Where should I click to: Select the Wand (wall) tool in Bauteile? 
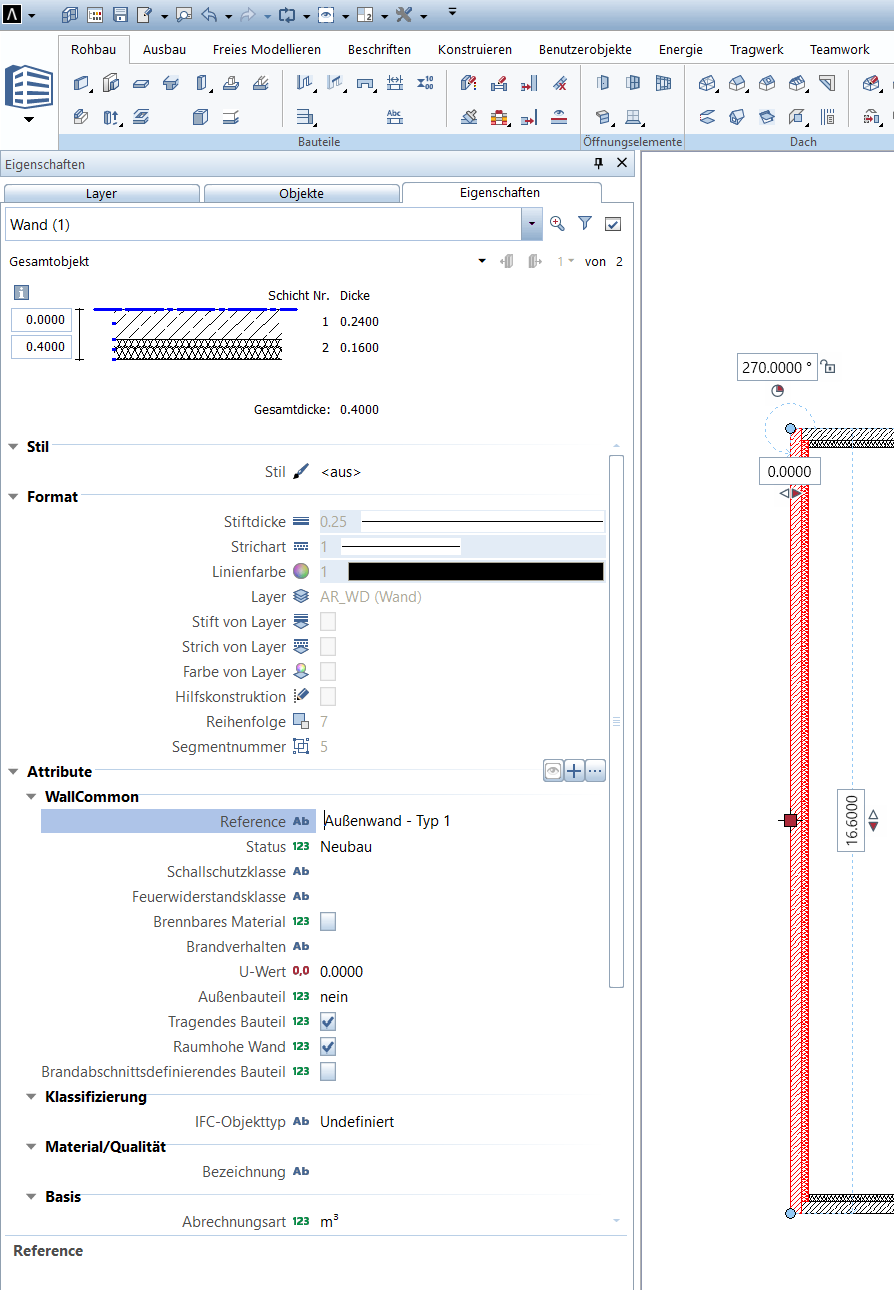[x=82, y=84]
